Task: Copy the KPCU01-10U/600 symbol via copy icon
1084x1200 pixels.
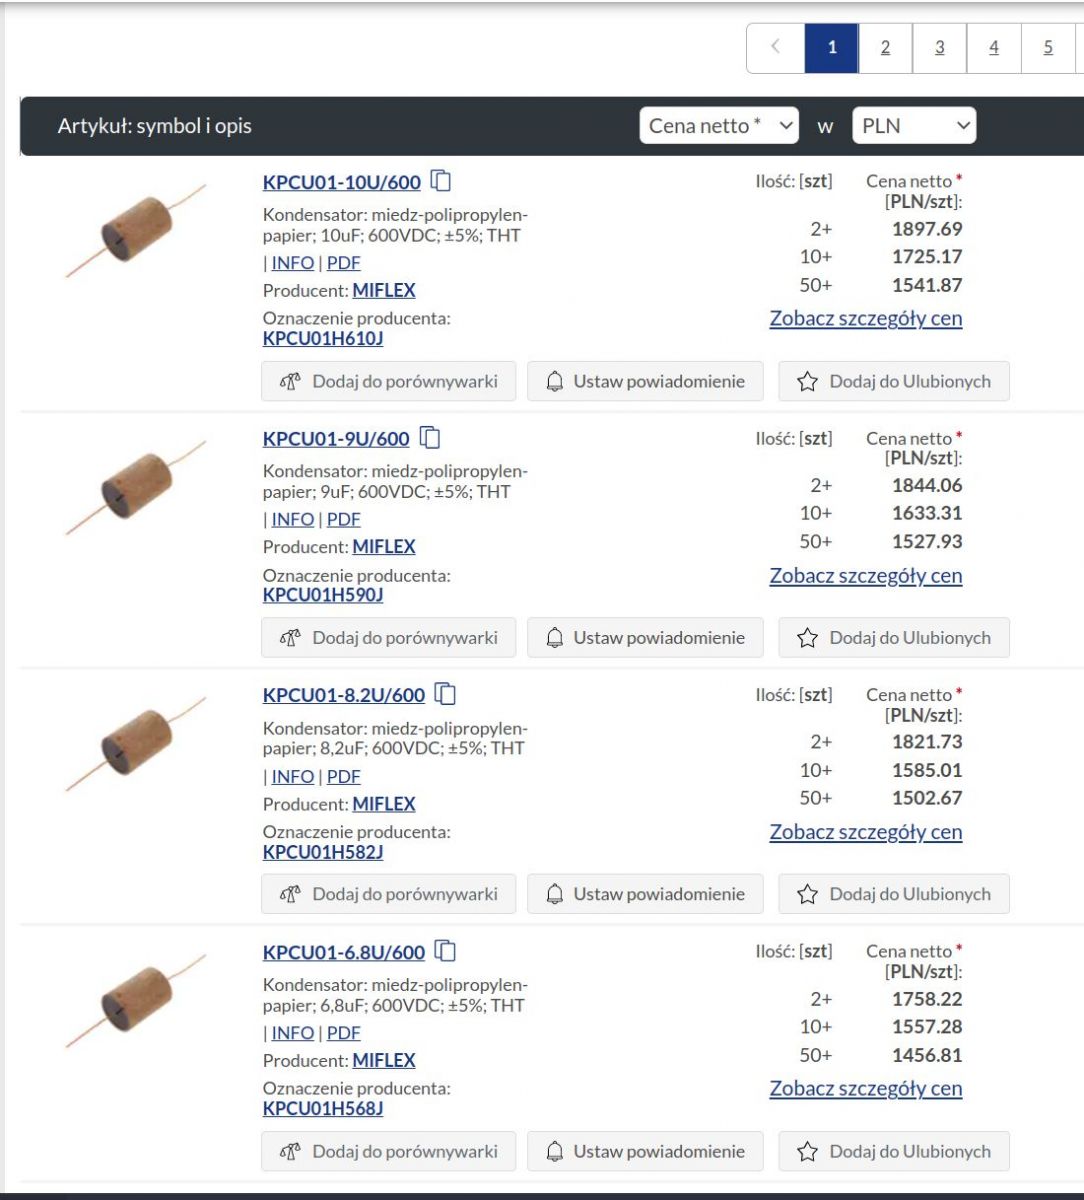Action: (441, 181)
